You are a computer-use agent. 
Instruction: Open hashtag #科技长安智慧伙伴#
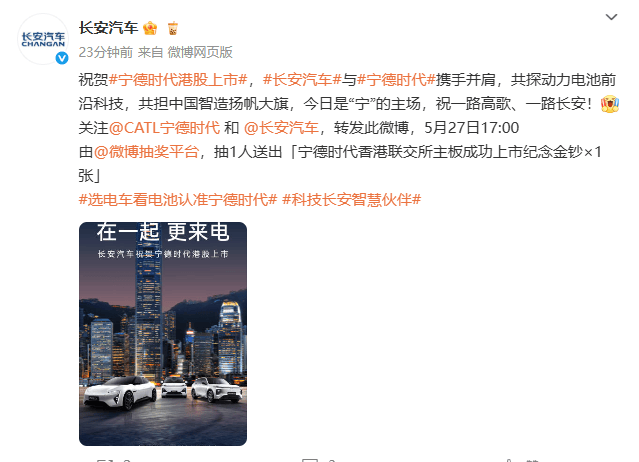[x=351, y=200]
